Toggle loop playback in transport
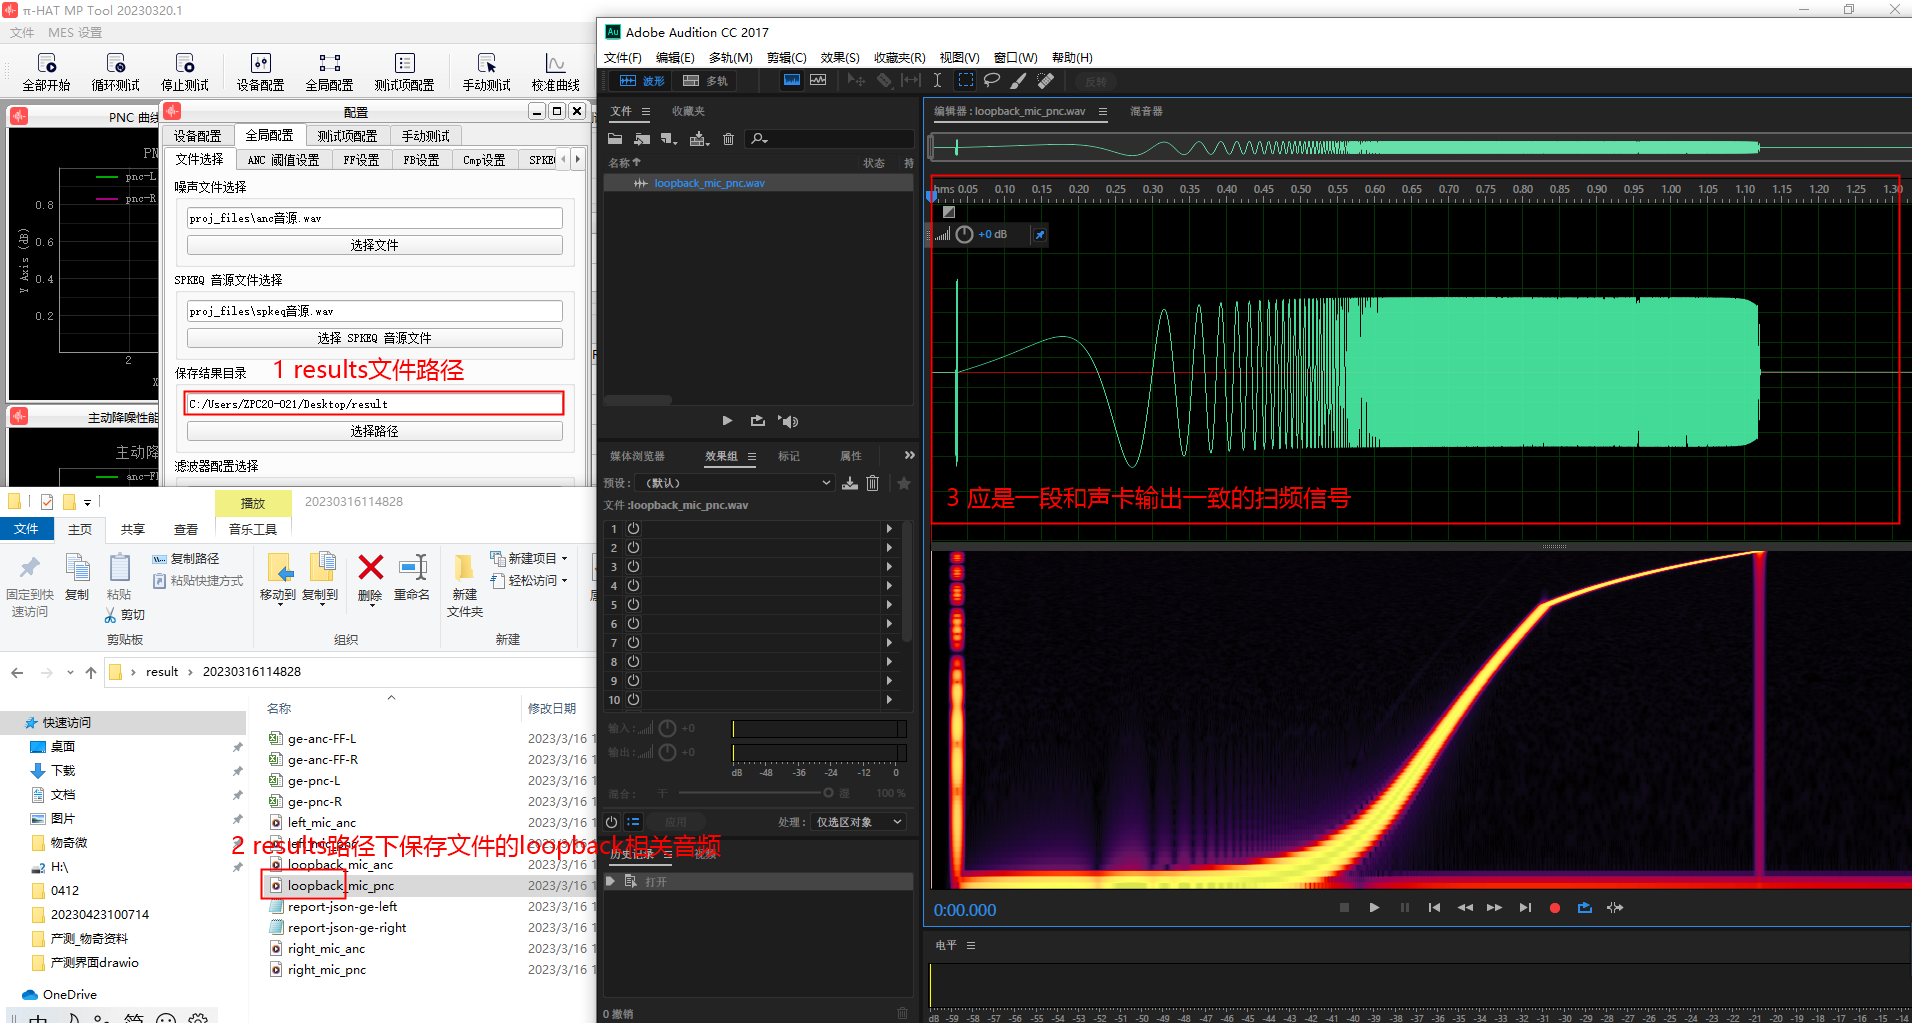Viewport: 1912px width, 1023px height. point(1584,907)
